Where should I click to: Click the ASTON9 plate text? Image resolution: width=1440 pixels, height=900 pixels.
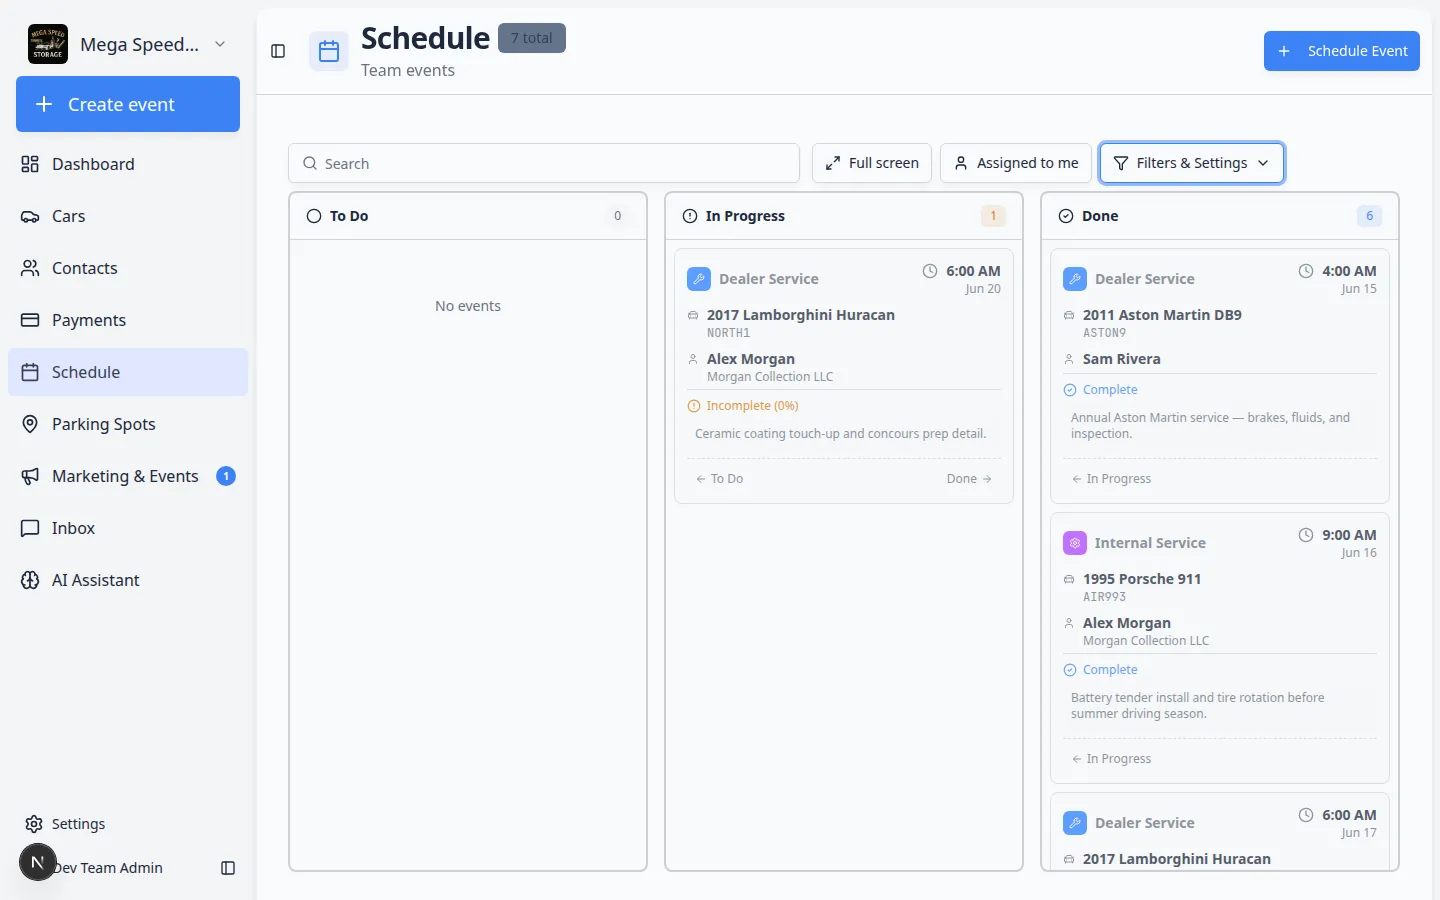[1105, 333]
